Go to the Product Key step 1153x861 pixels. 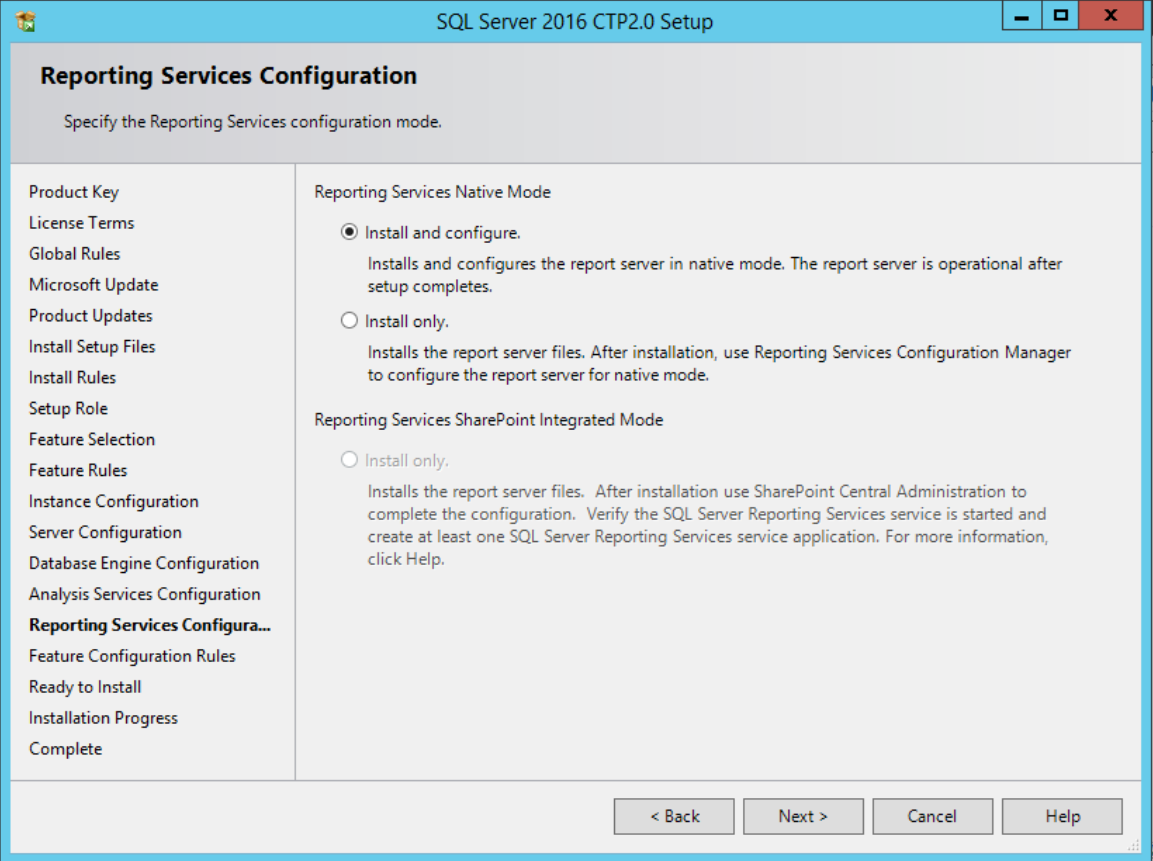(x=74, y=192)
